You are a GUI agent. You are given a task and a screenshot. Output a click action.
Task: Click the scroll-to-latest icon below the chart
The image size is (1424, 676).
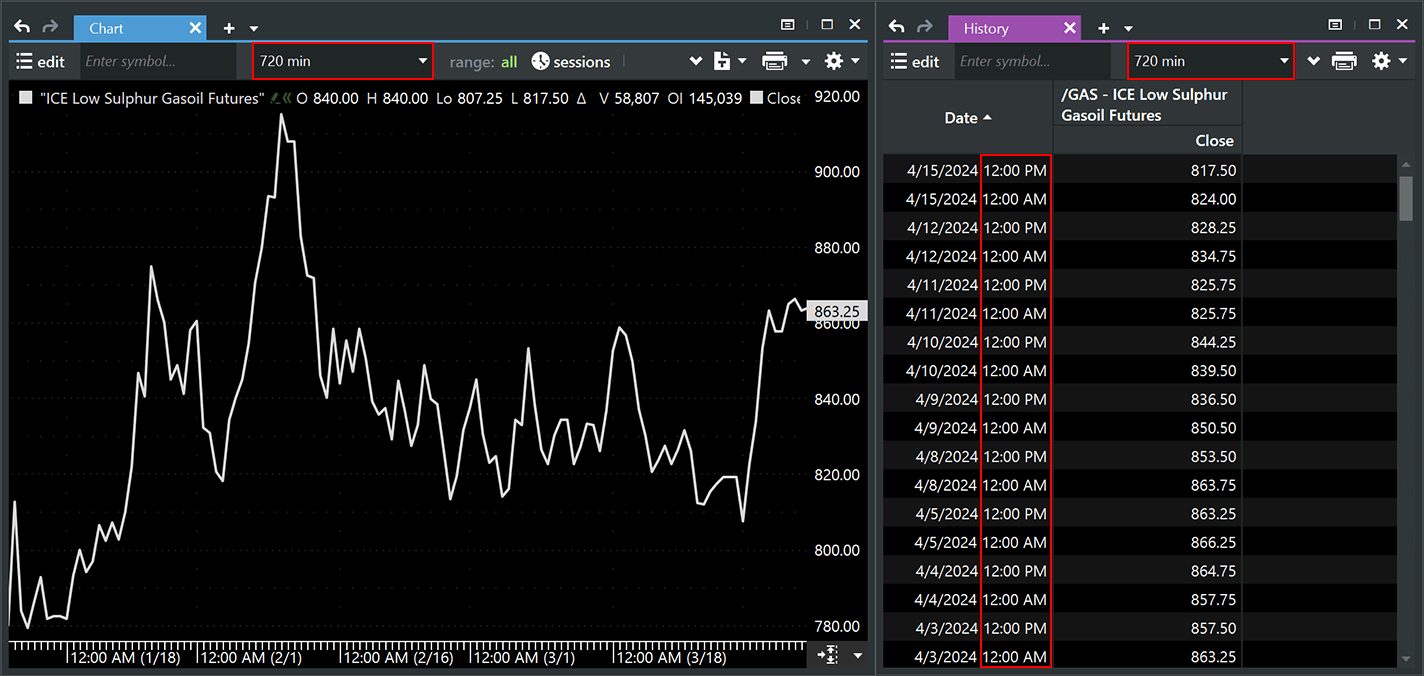point(827,655)
